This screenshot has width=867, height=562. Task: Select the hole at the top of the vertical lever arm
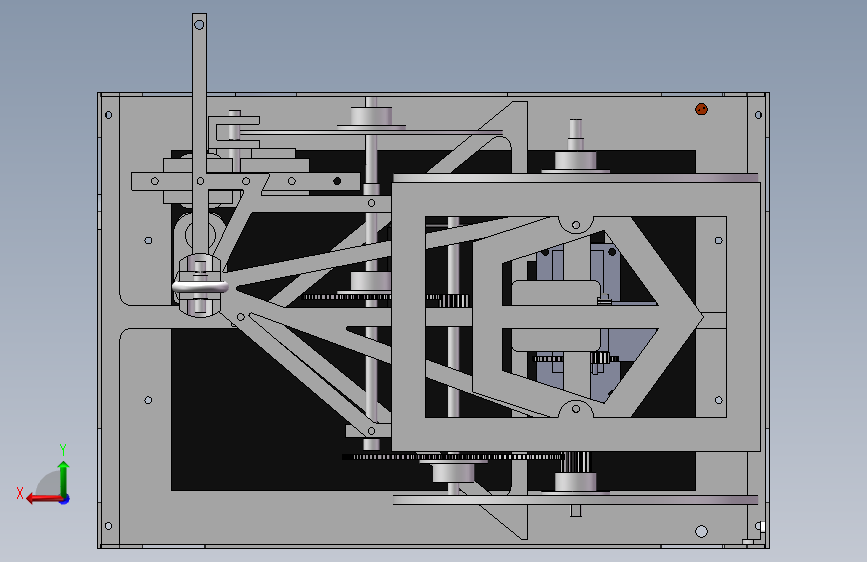(x=199, y=24)
